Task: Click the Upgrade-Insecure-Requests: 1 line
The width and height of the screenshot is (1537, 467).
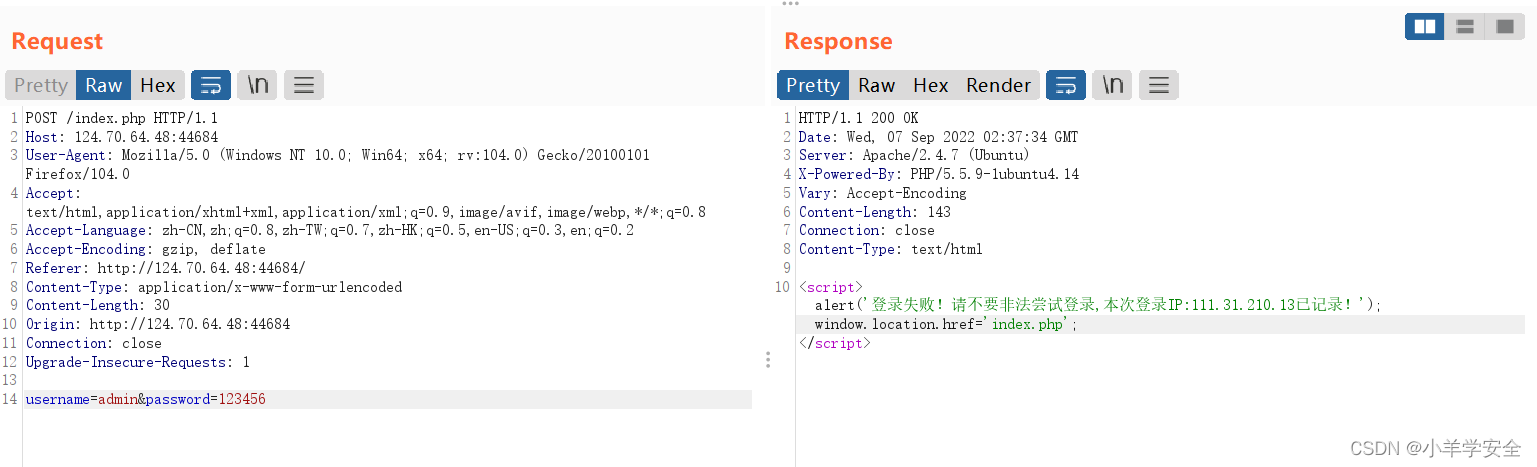Action: point(138,362)
